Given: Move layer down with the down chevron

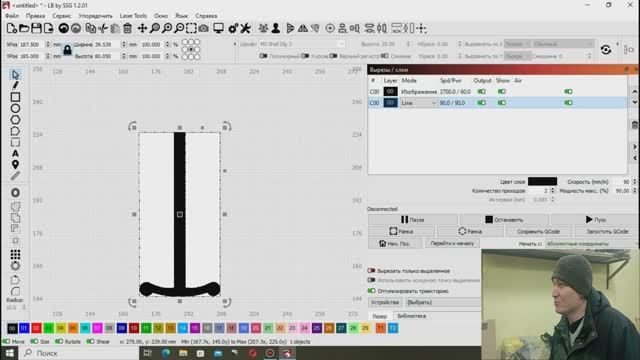Looking at the screenshot, I should [635, 102].
